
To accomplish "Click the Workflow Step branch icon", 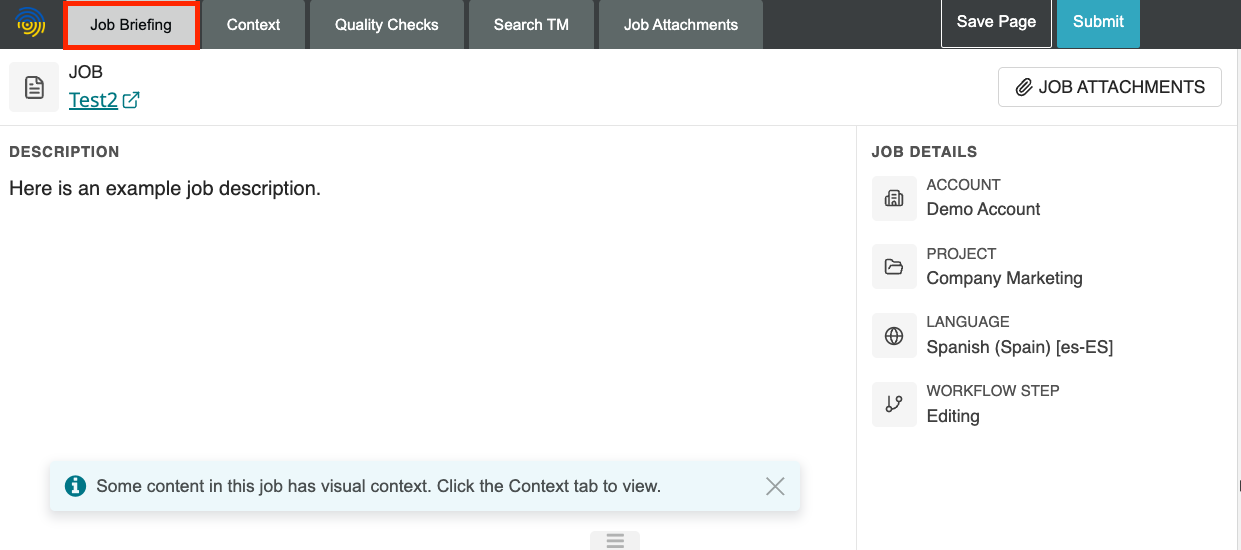I will point(894,404).
